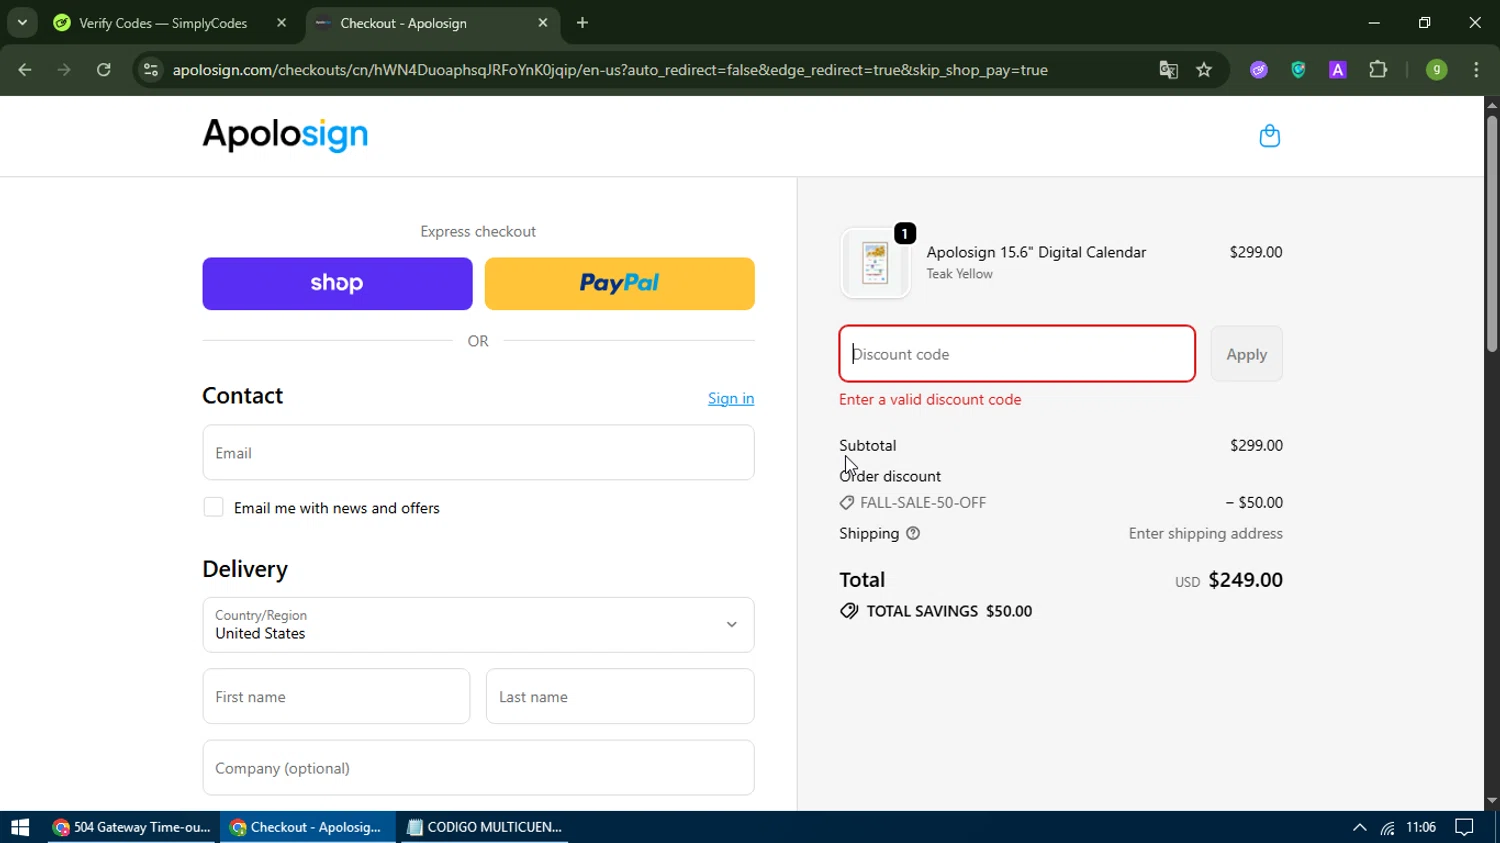The image size is (1500, 843).
Task: Click 'Enter a valid discount code' error text
Action: point(930,399)
